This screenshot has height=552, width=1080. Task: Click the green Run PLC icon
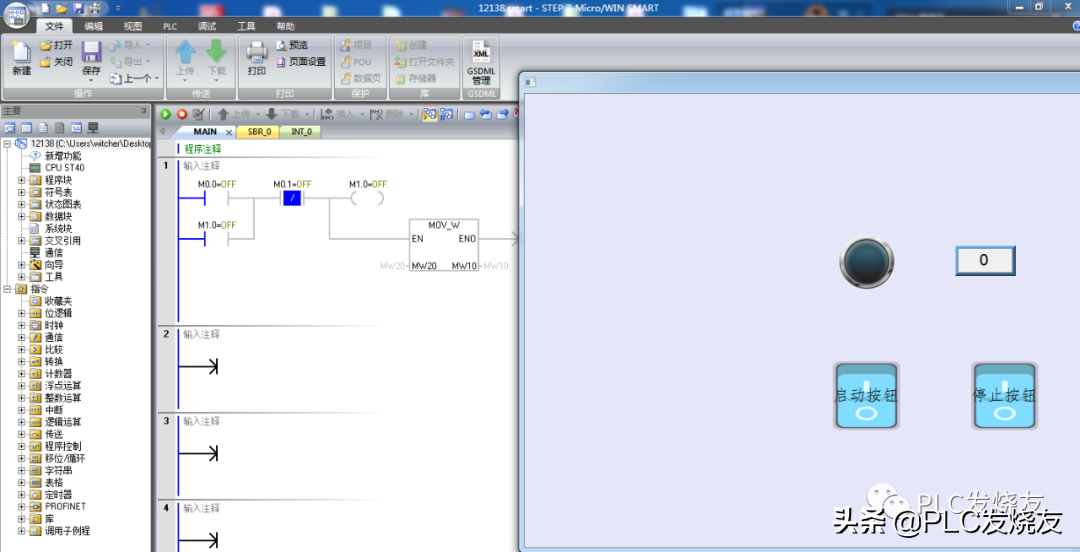(x=166, y=115)
